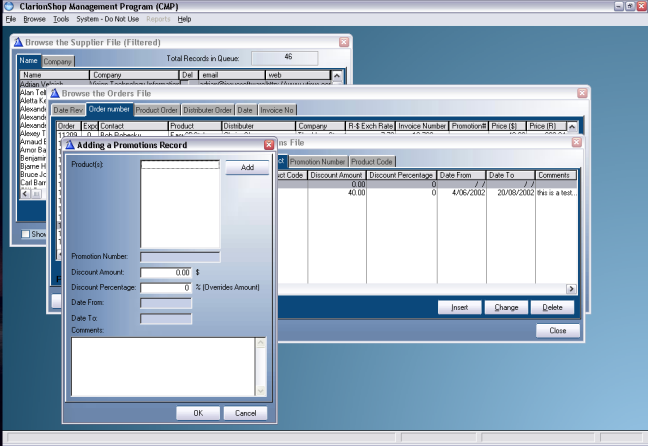Viewport: 648px width, 446px height.
Task: Click the Adding a Promotions Record window icon
Action: click(x=69, y=145)
